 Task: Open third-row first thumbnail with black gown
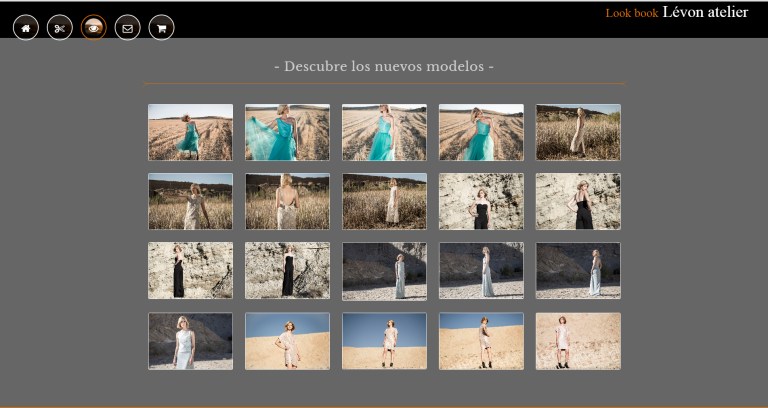point(190,270)
